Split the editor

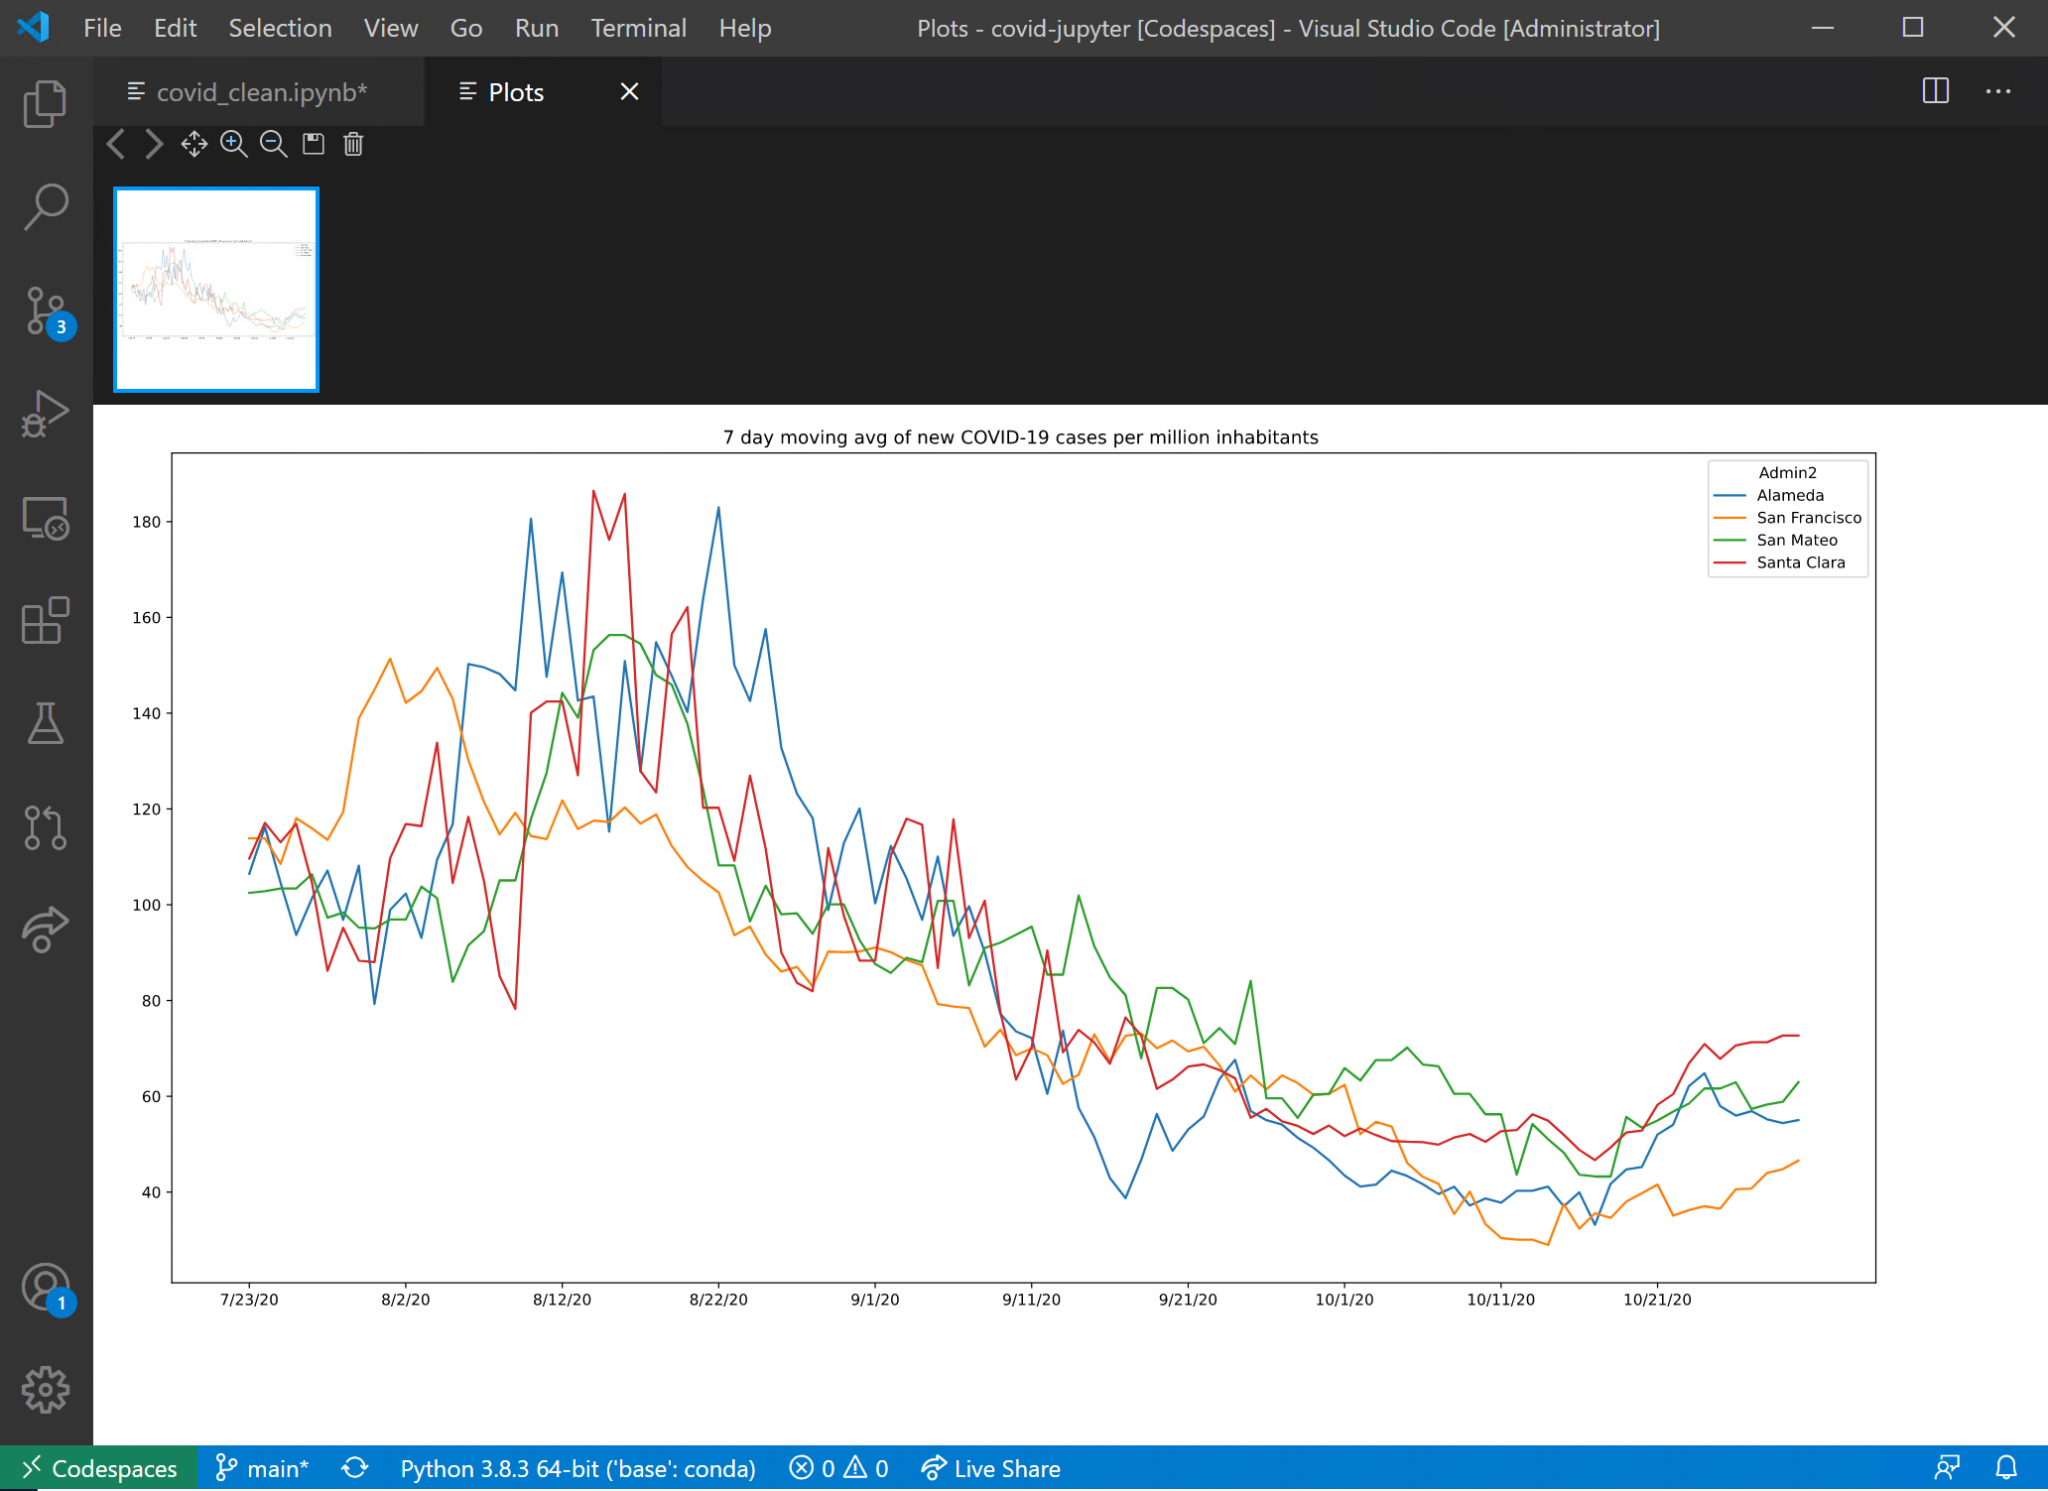coord(1937,91)
